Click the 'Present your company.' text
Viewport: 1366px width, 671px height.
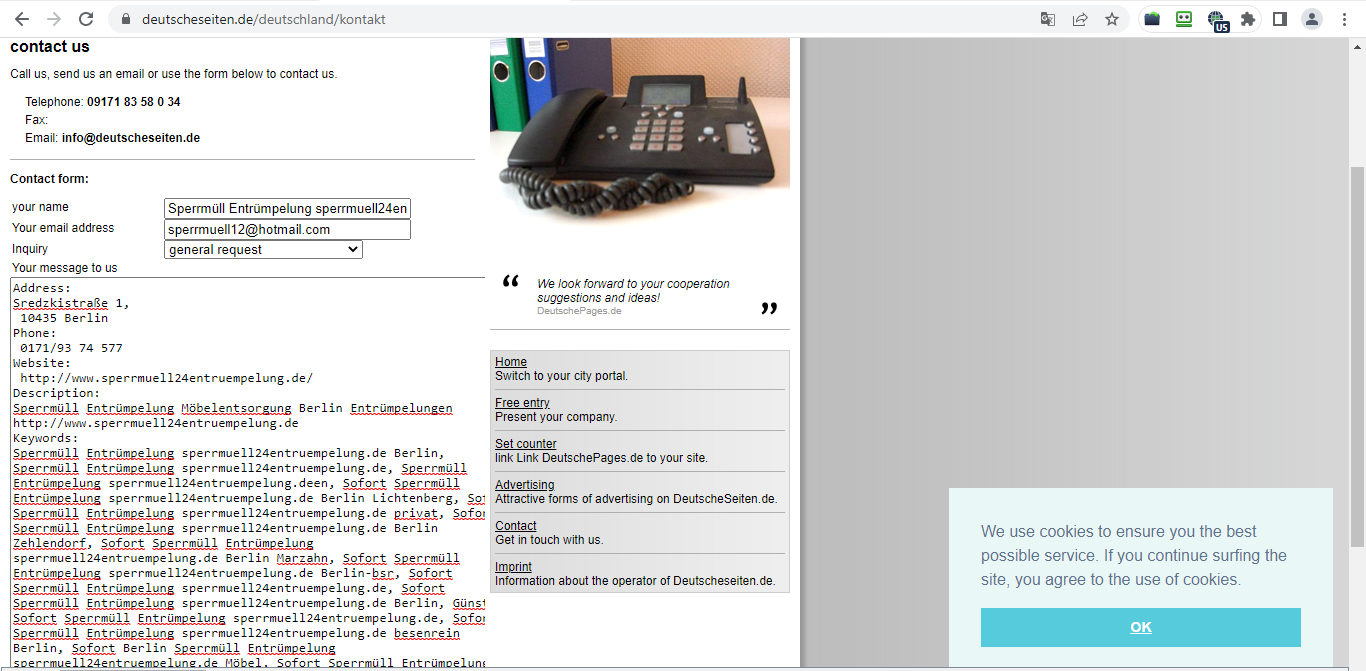pyautogui.click(x=556, y=417)
